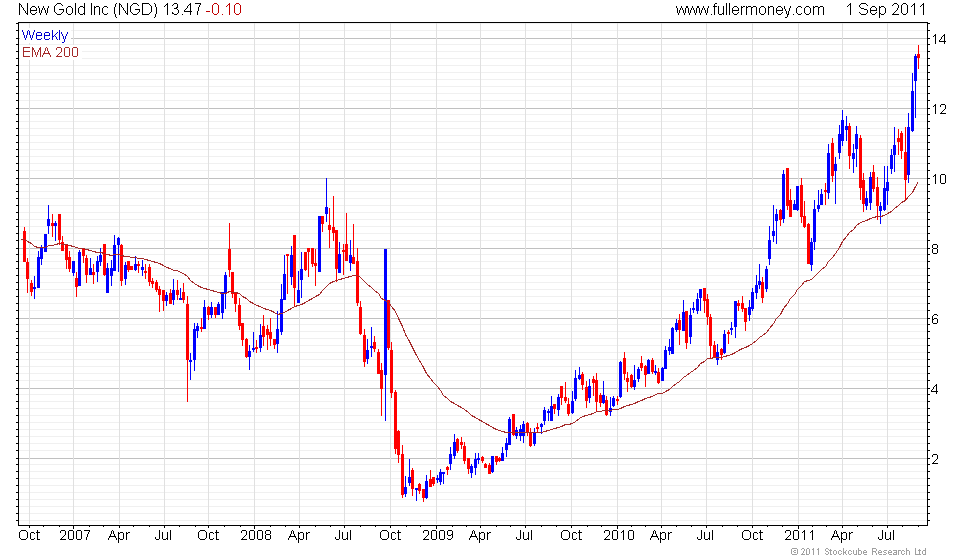Viewport: 980px width, 560px height.
Task: Click the 2009 year label on time axis
Action: click(x=438, y=535)
